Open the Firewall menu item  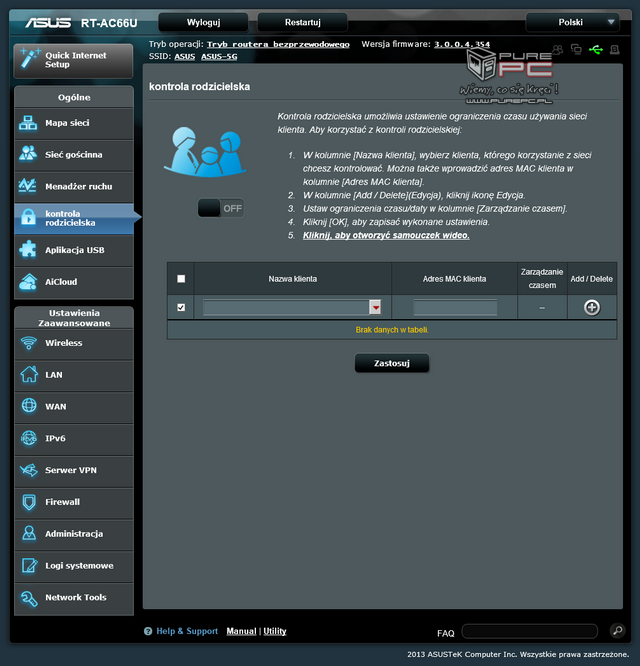[74, 502]
